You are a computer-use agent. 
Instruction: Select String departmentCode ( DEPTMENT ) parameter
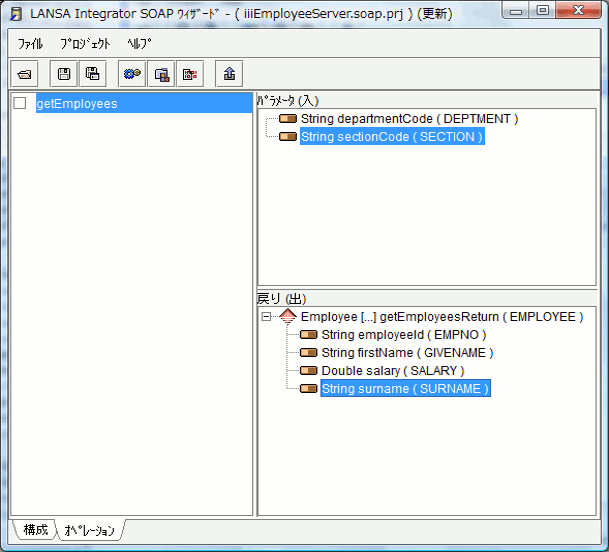[x=409, y=118]
